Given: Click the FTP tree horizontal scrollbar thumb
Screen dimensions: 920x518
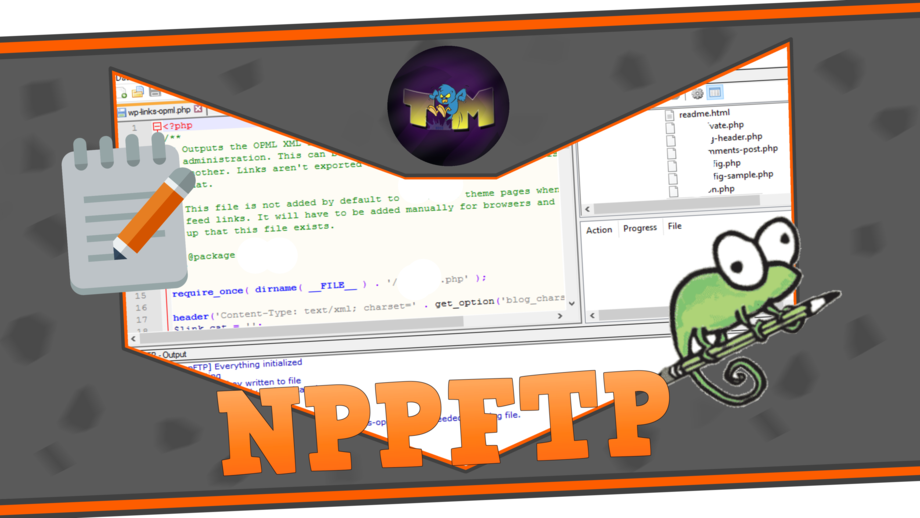Looking at the screenshot, I should (677, 204).
